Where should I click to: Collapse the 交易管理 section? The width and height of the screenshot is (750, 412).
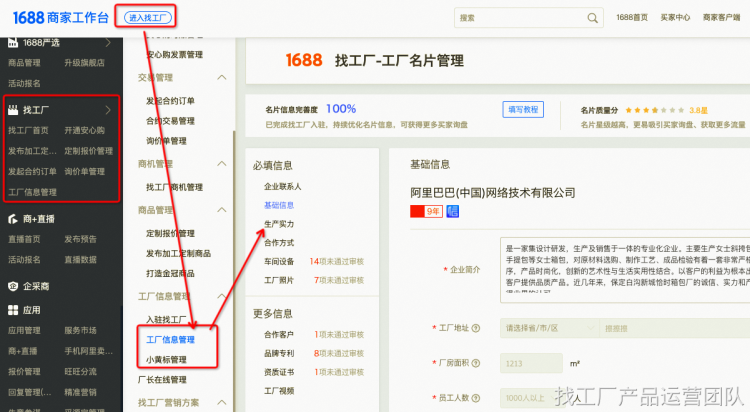point(221,77)
